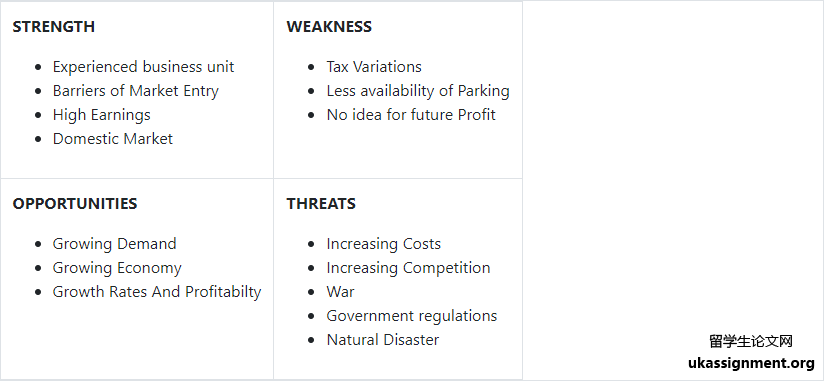Click the Growing Demand item

point(115,244)
